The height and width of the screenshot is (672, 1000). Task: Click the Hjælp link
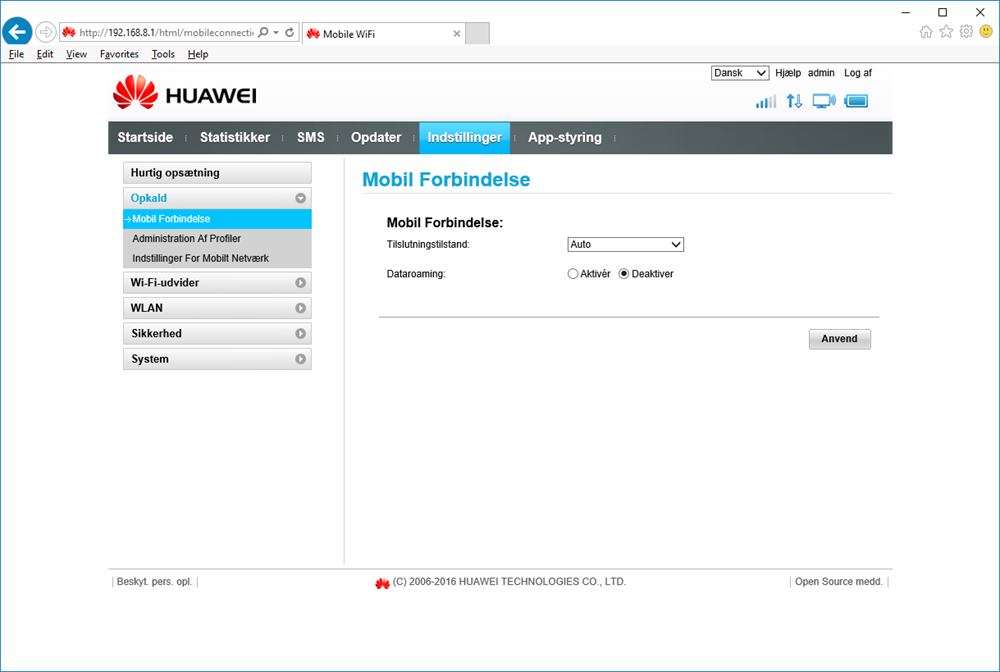(x=788, y=73)
